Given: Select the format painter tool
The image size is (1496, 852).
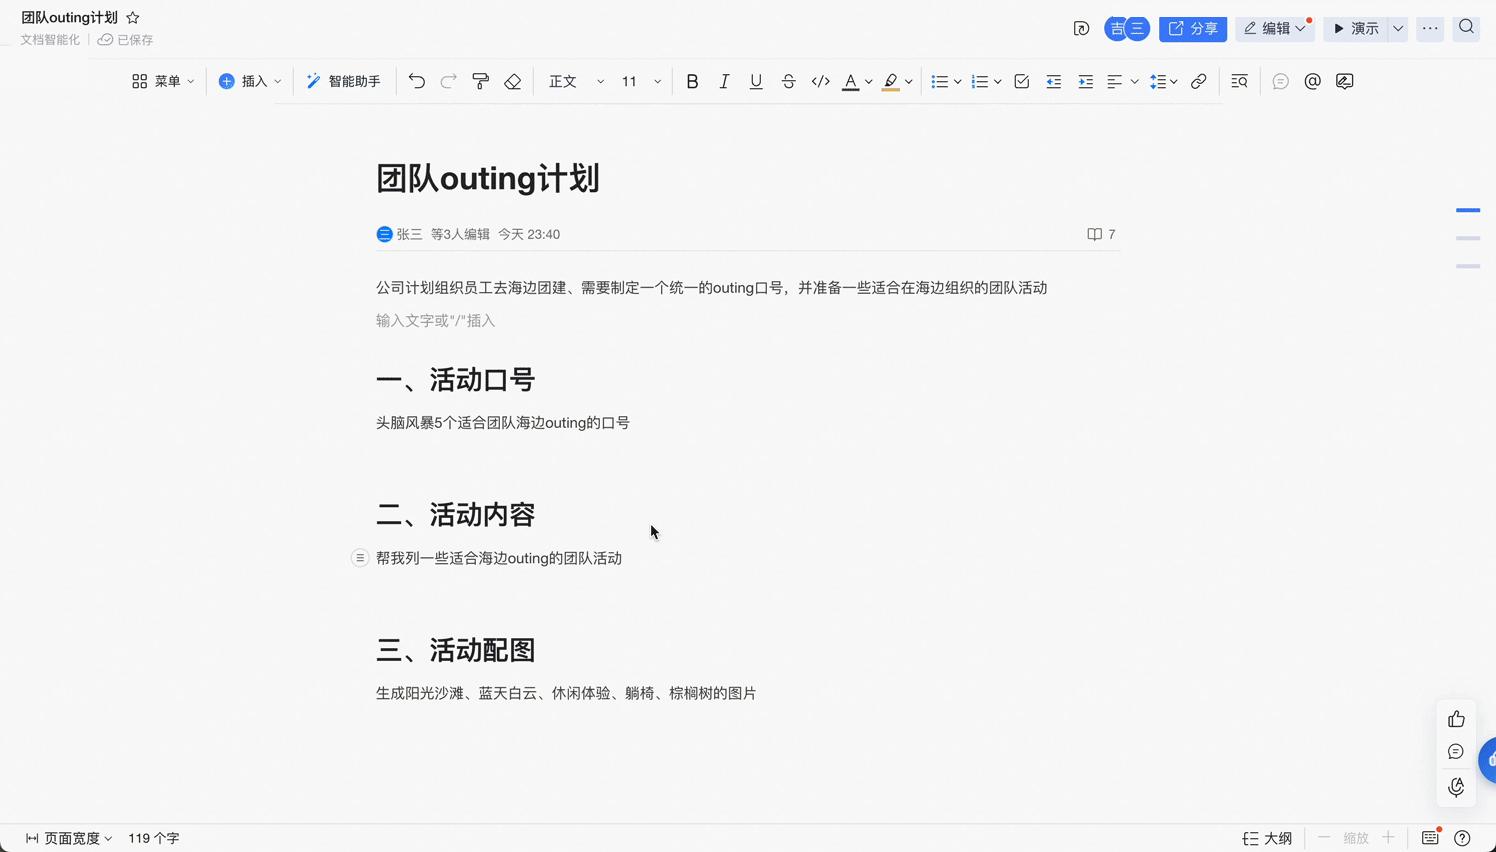Looking at the screenshot, I should tap(481, 81).
